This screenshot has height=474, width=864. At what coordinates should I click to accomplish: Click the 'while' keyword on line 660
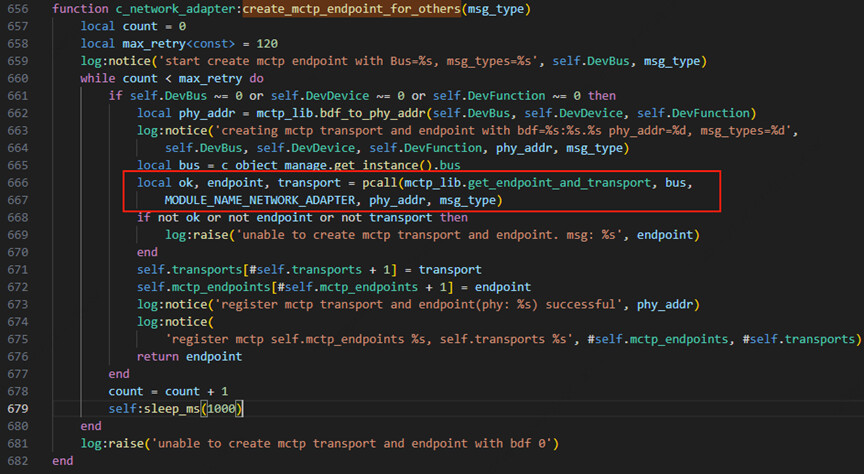tap(98, 79)
